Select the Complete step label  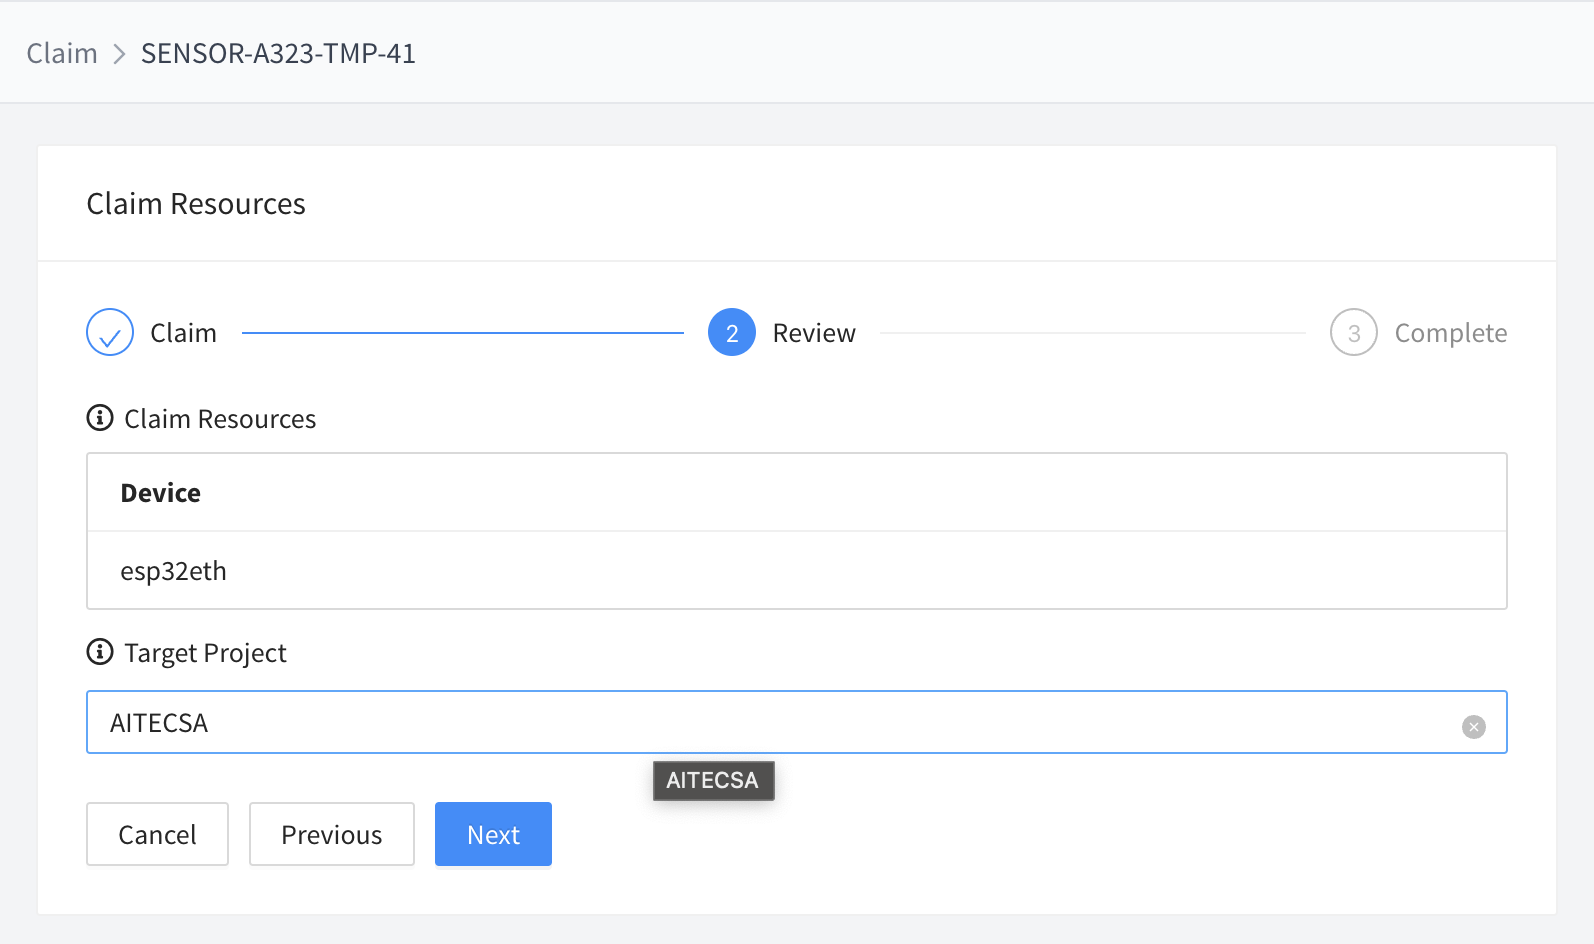1451,333
